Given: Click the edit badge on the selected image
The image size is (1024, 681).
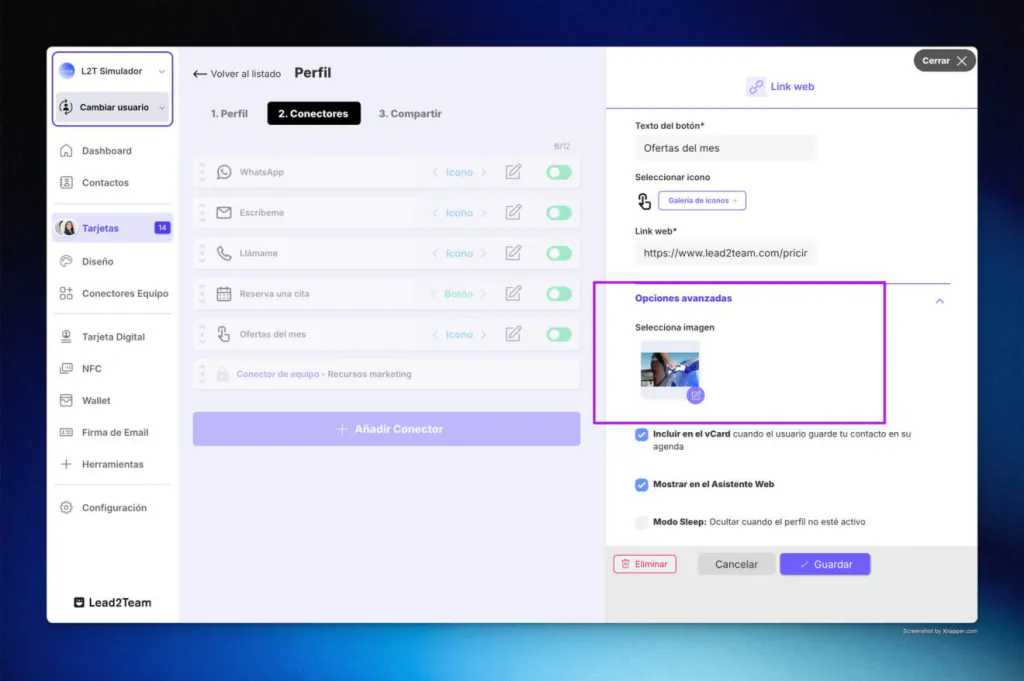Looking at the screenshot, I should (696, 395).
